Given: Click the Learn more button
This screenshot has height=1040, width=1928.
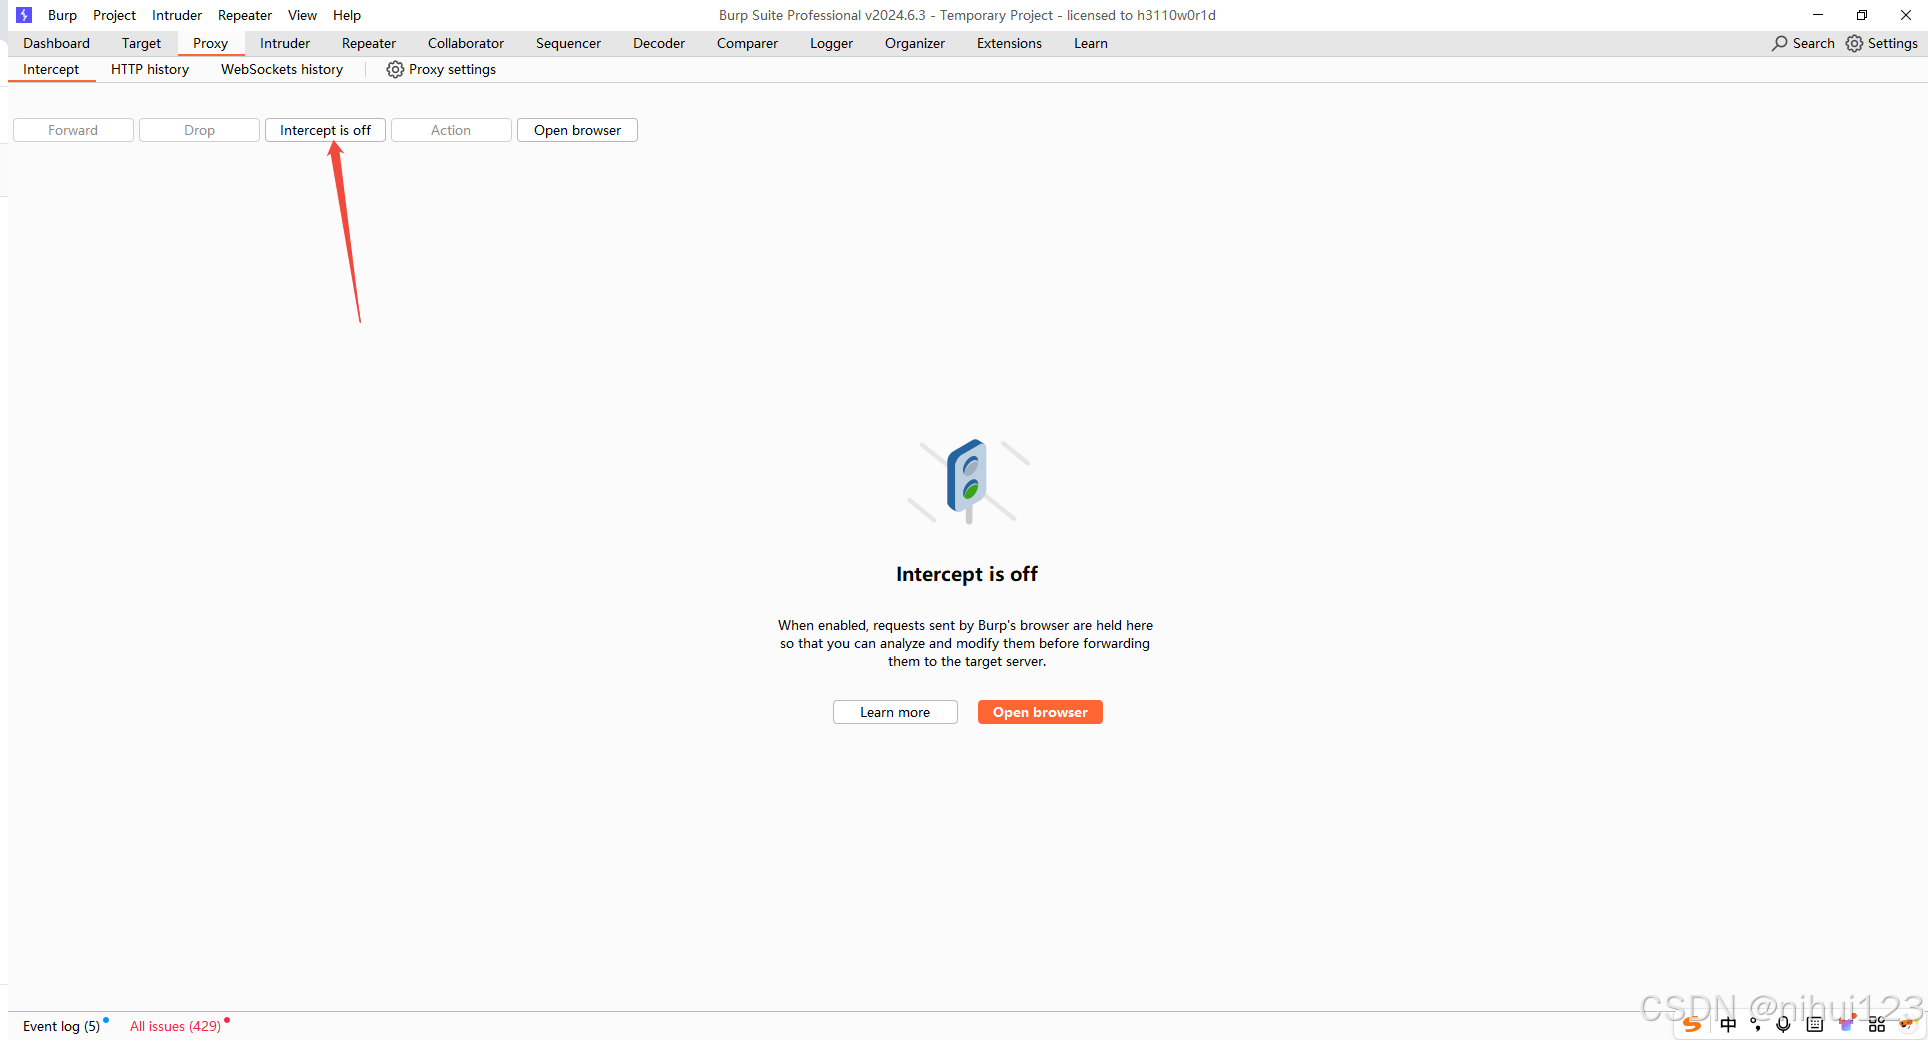Looking at the screenshot, I should click(895, 712).
